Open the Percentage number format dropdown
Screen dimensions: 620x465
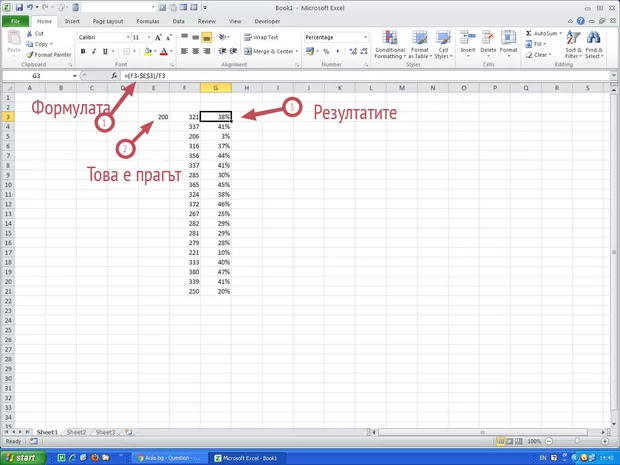pos(365,37)
